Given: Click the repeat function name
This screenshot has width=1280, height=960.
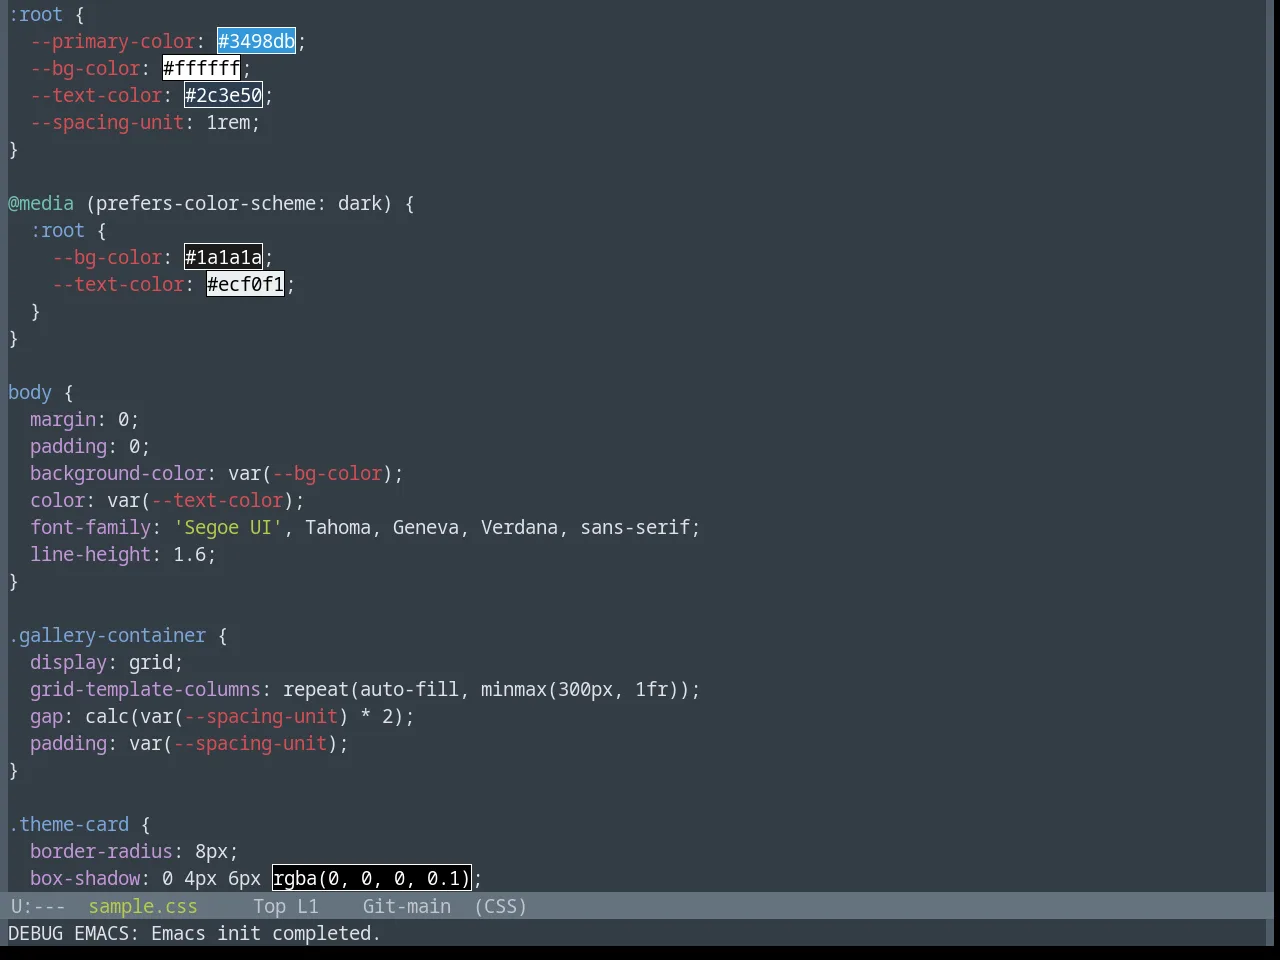Looking at the screenshot, I should [316, 689].
